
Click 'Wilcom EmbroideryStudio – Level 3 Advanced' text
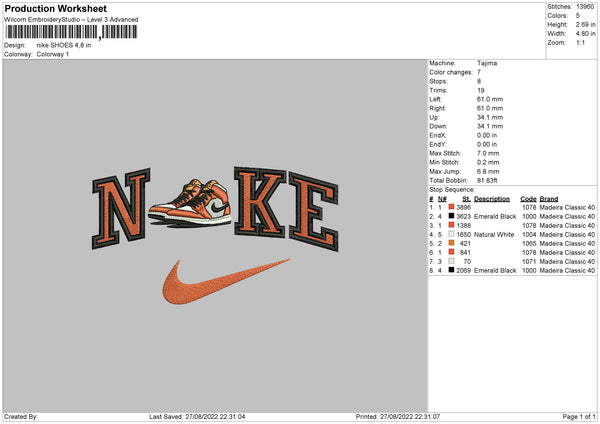(x=71, y=20)
